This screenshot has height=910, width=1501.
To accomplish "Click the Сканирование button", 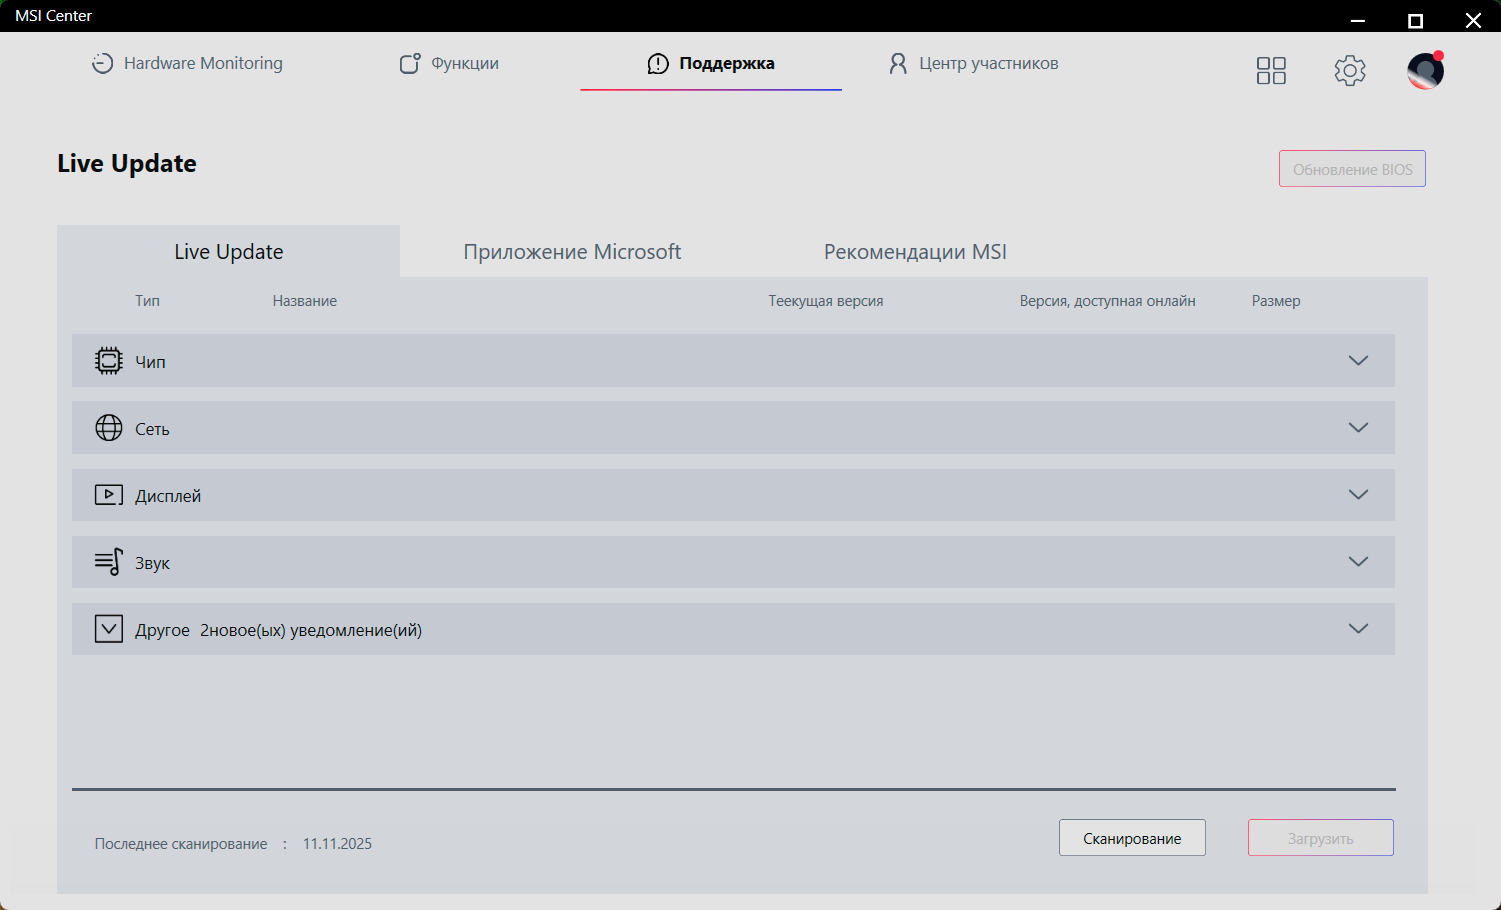I will coord(1132,838).
